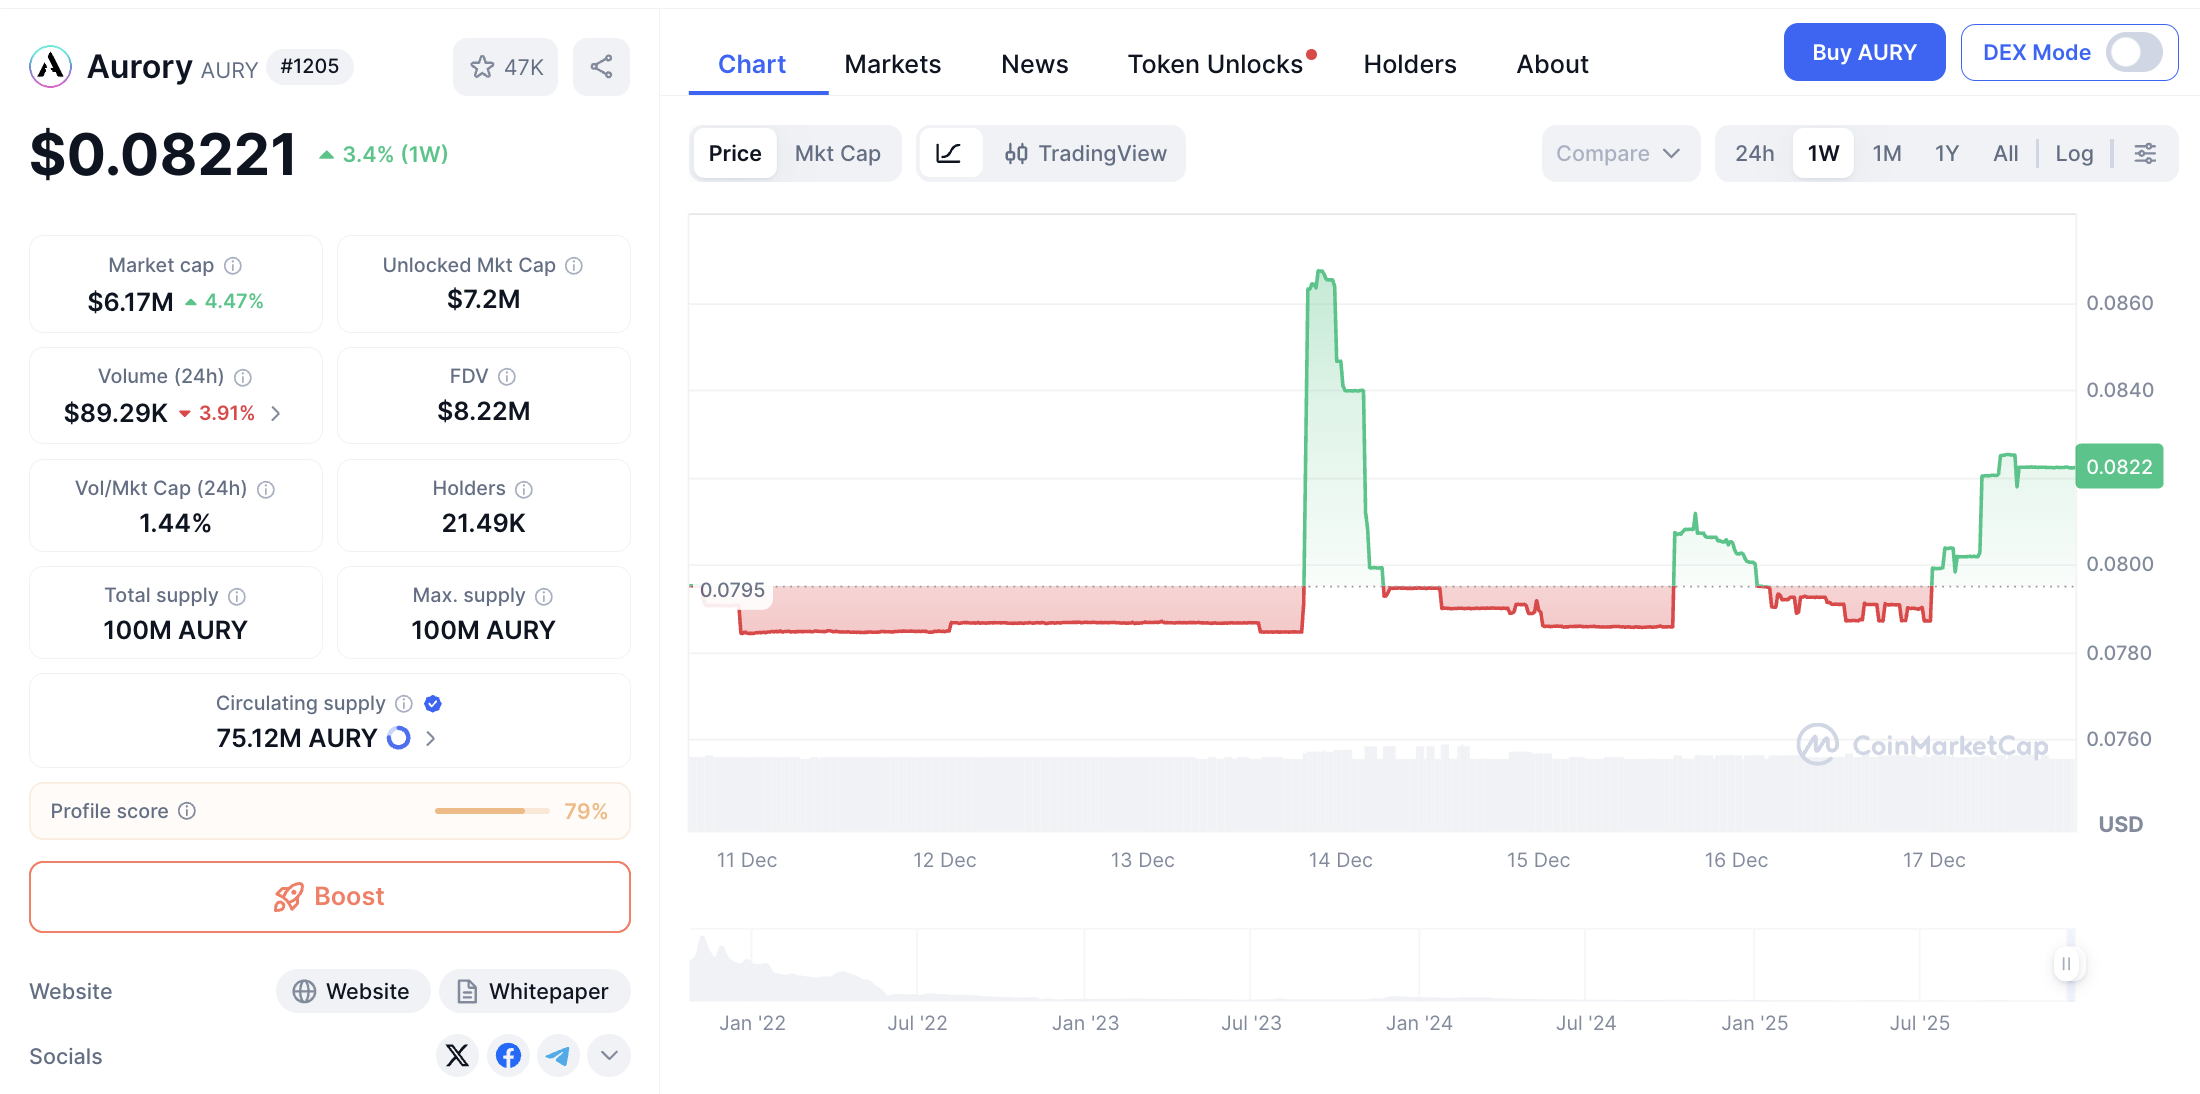This screenshot has width=2200, height=1094.
Task: Open the Facebook social link
Action: coord(508,1055)
